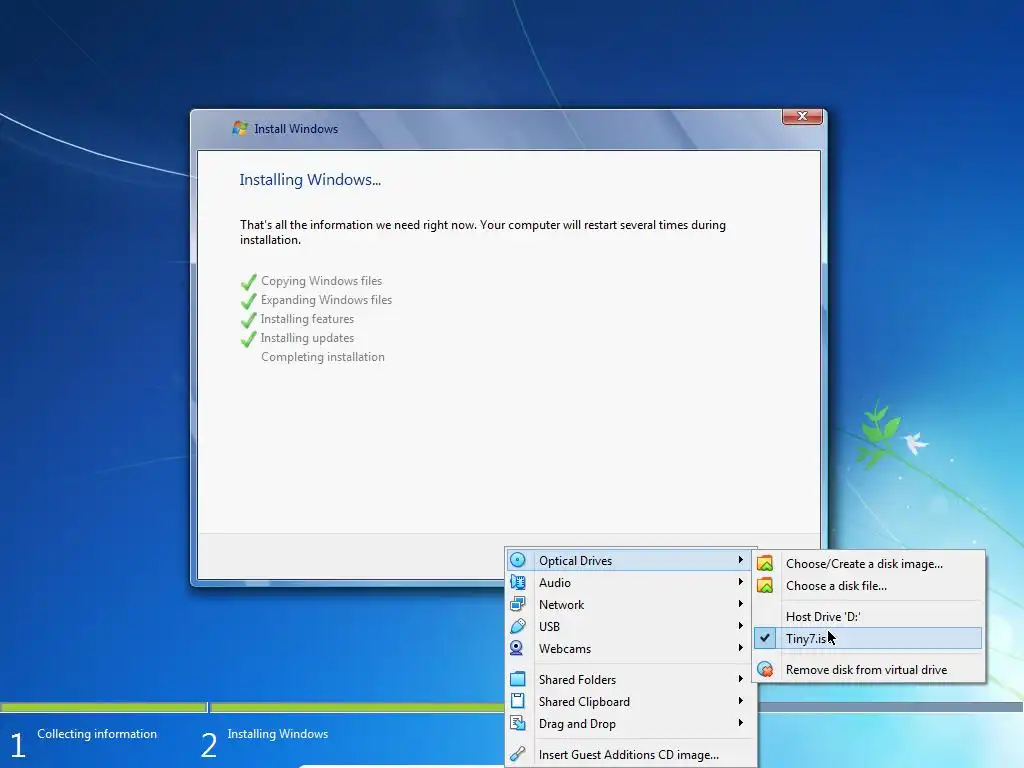Screen dimensions: 1024x768
Task: Click the Webcams camera icon
Action: [517, 648]
